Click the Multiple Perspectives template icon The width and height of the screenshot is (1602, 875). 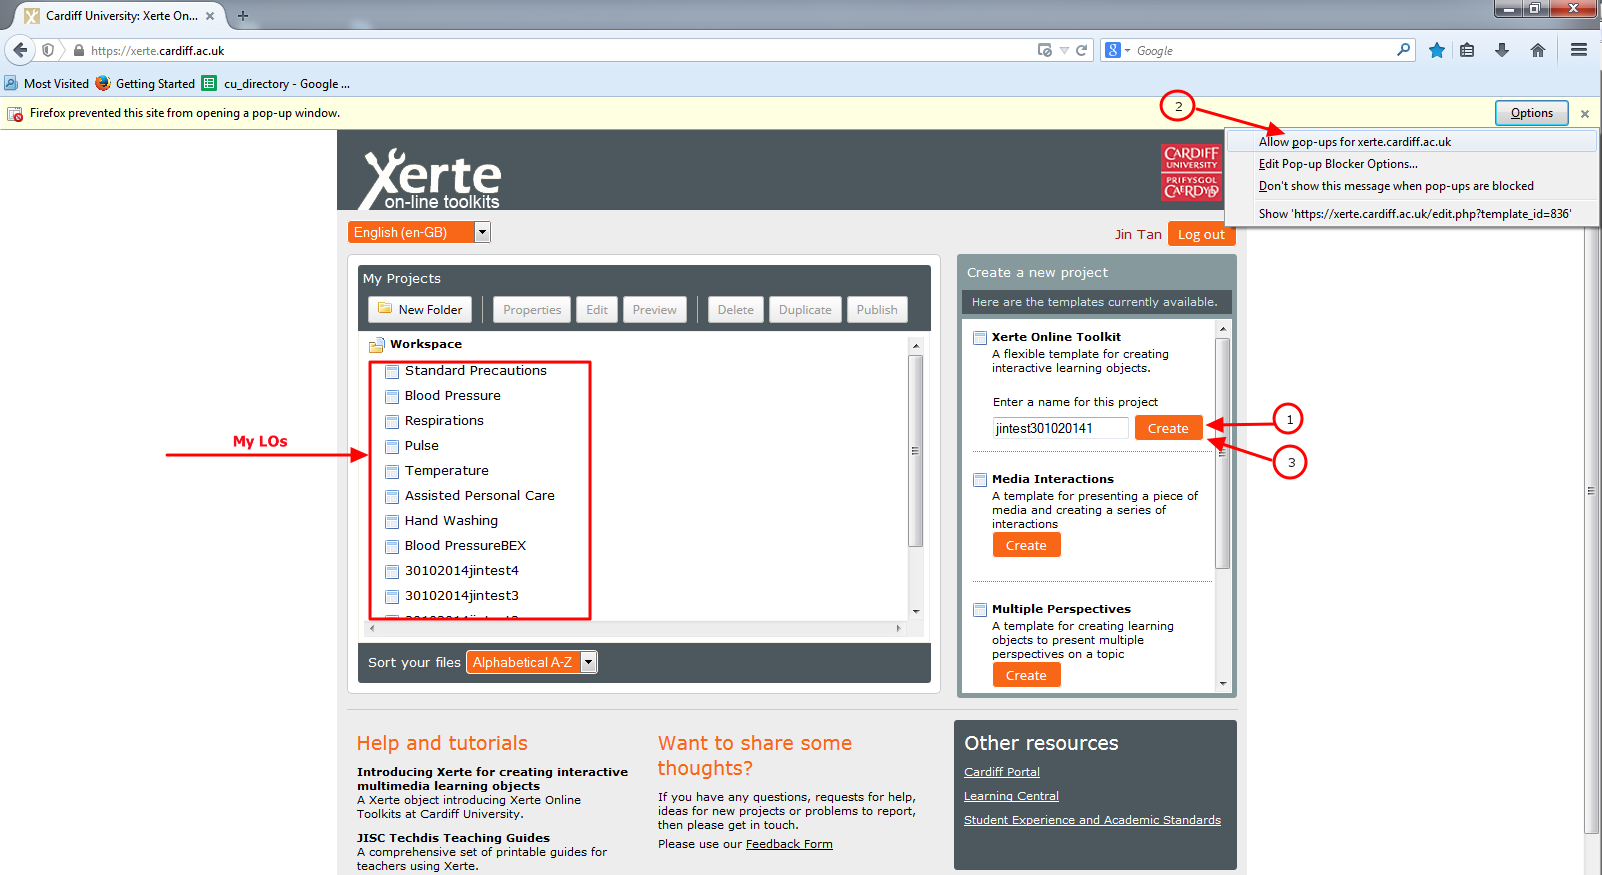(980, 610)
